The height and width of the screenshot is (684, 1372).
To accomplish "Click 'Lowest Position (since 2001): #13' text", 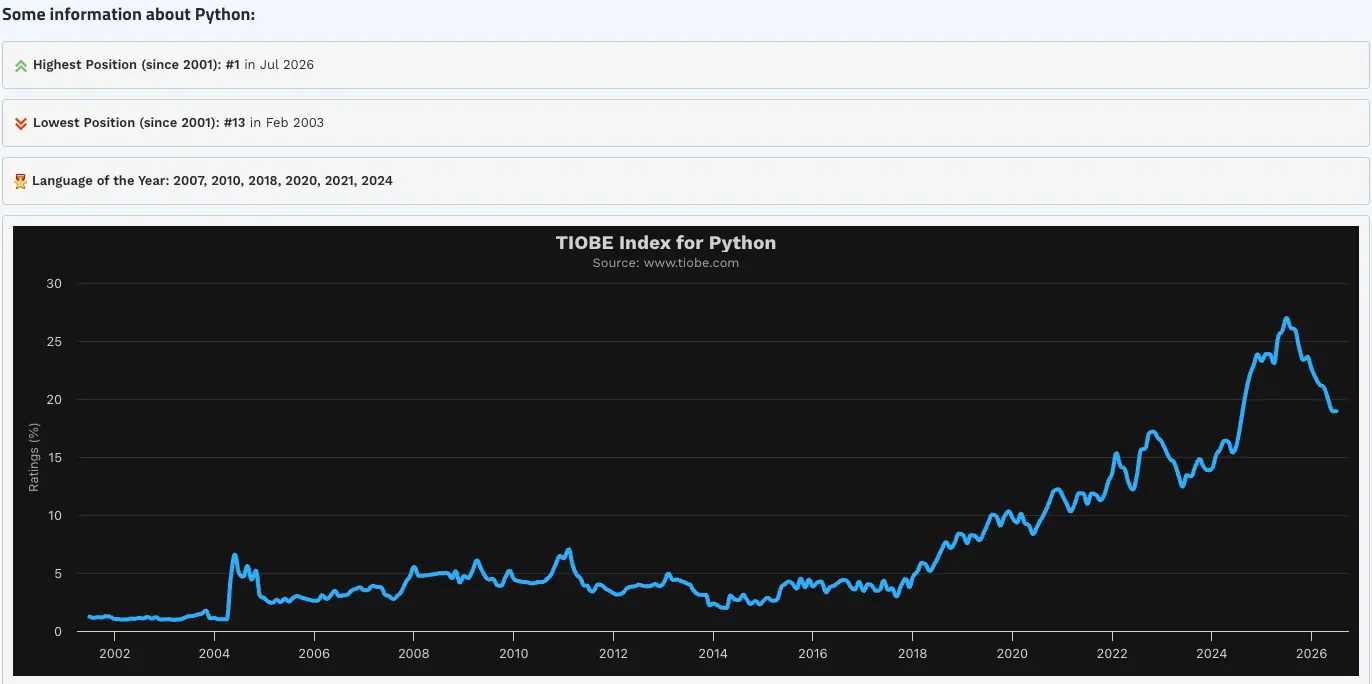I will pyautogui.click(x=139, y=123).
